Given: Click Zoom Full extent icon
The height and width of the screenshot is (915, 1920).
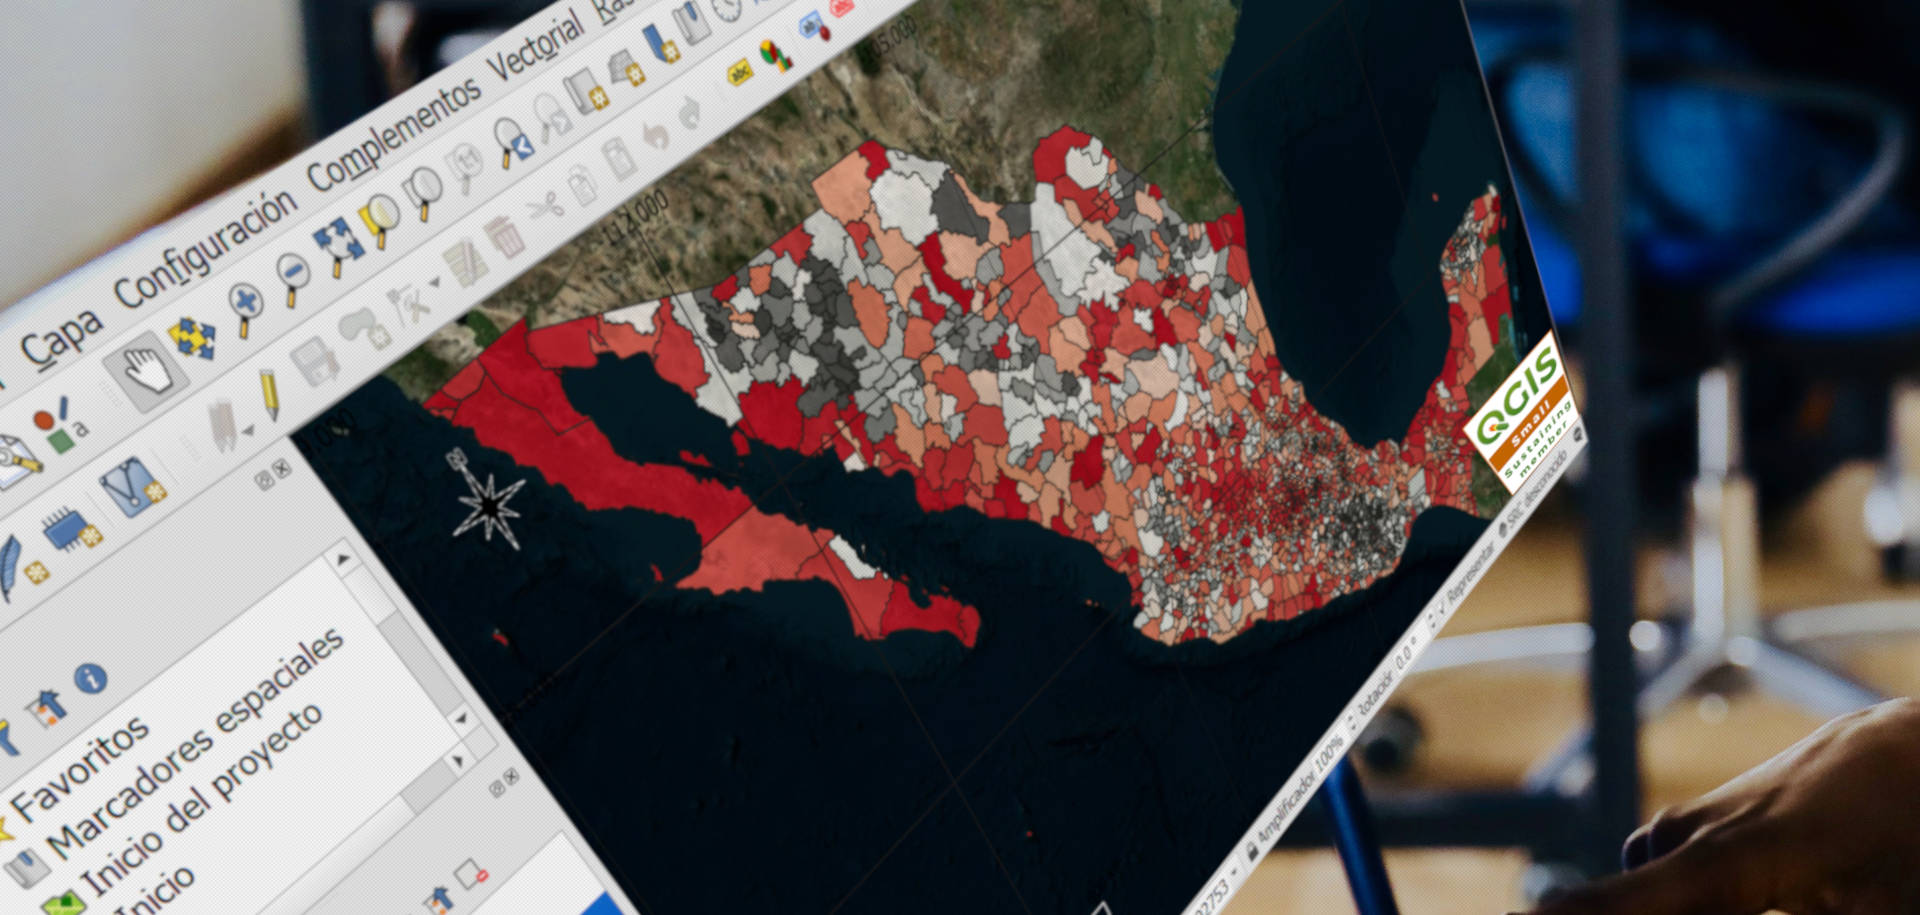Looking at the screenshot, I should [338, 246].
